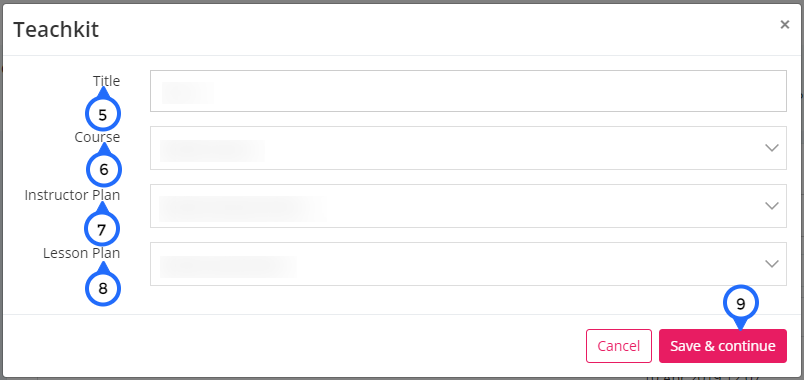The height and width of the screenshot is (380, 804).
Task: Click the Cancel button
Action: pos(619,346)
